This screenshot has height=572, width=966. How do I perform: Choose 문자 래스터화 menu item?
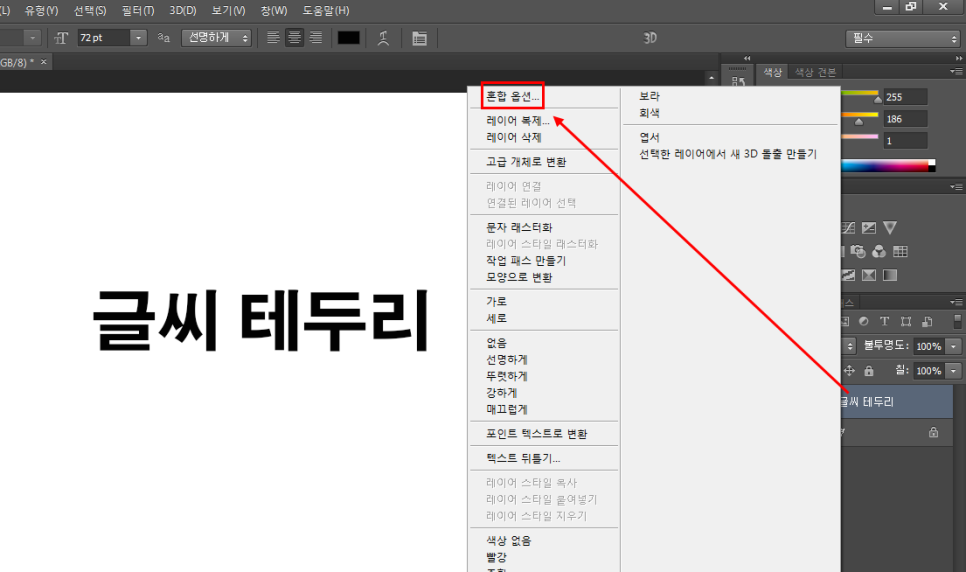[x=519, y=227]
